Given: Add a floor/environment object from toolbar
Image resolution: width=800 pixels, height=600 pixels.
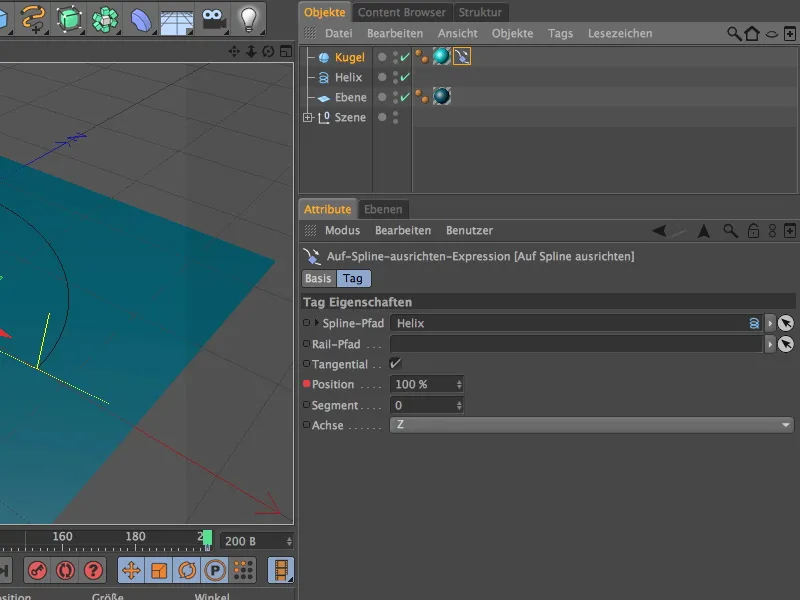Looking at the screenshot, I should pos(177,19).
